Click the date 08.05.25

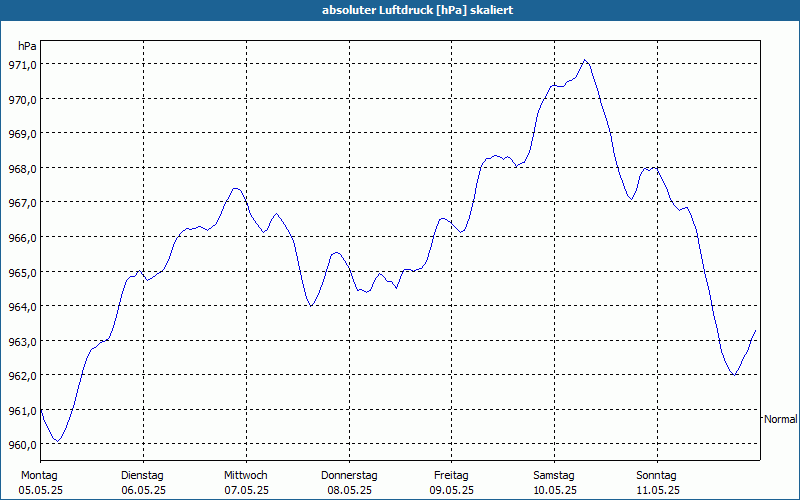click(349, 491)
